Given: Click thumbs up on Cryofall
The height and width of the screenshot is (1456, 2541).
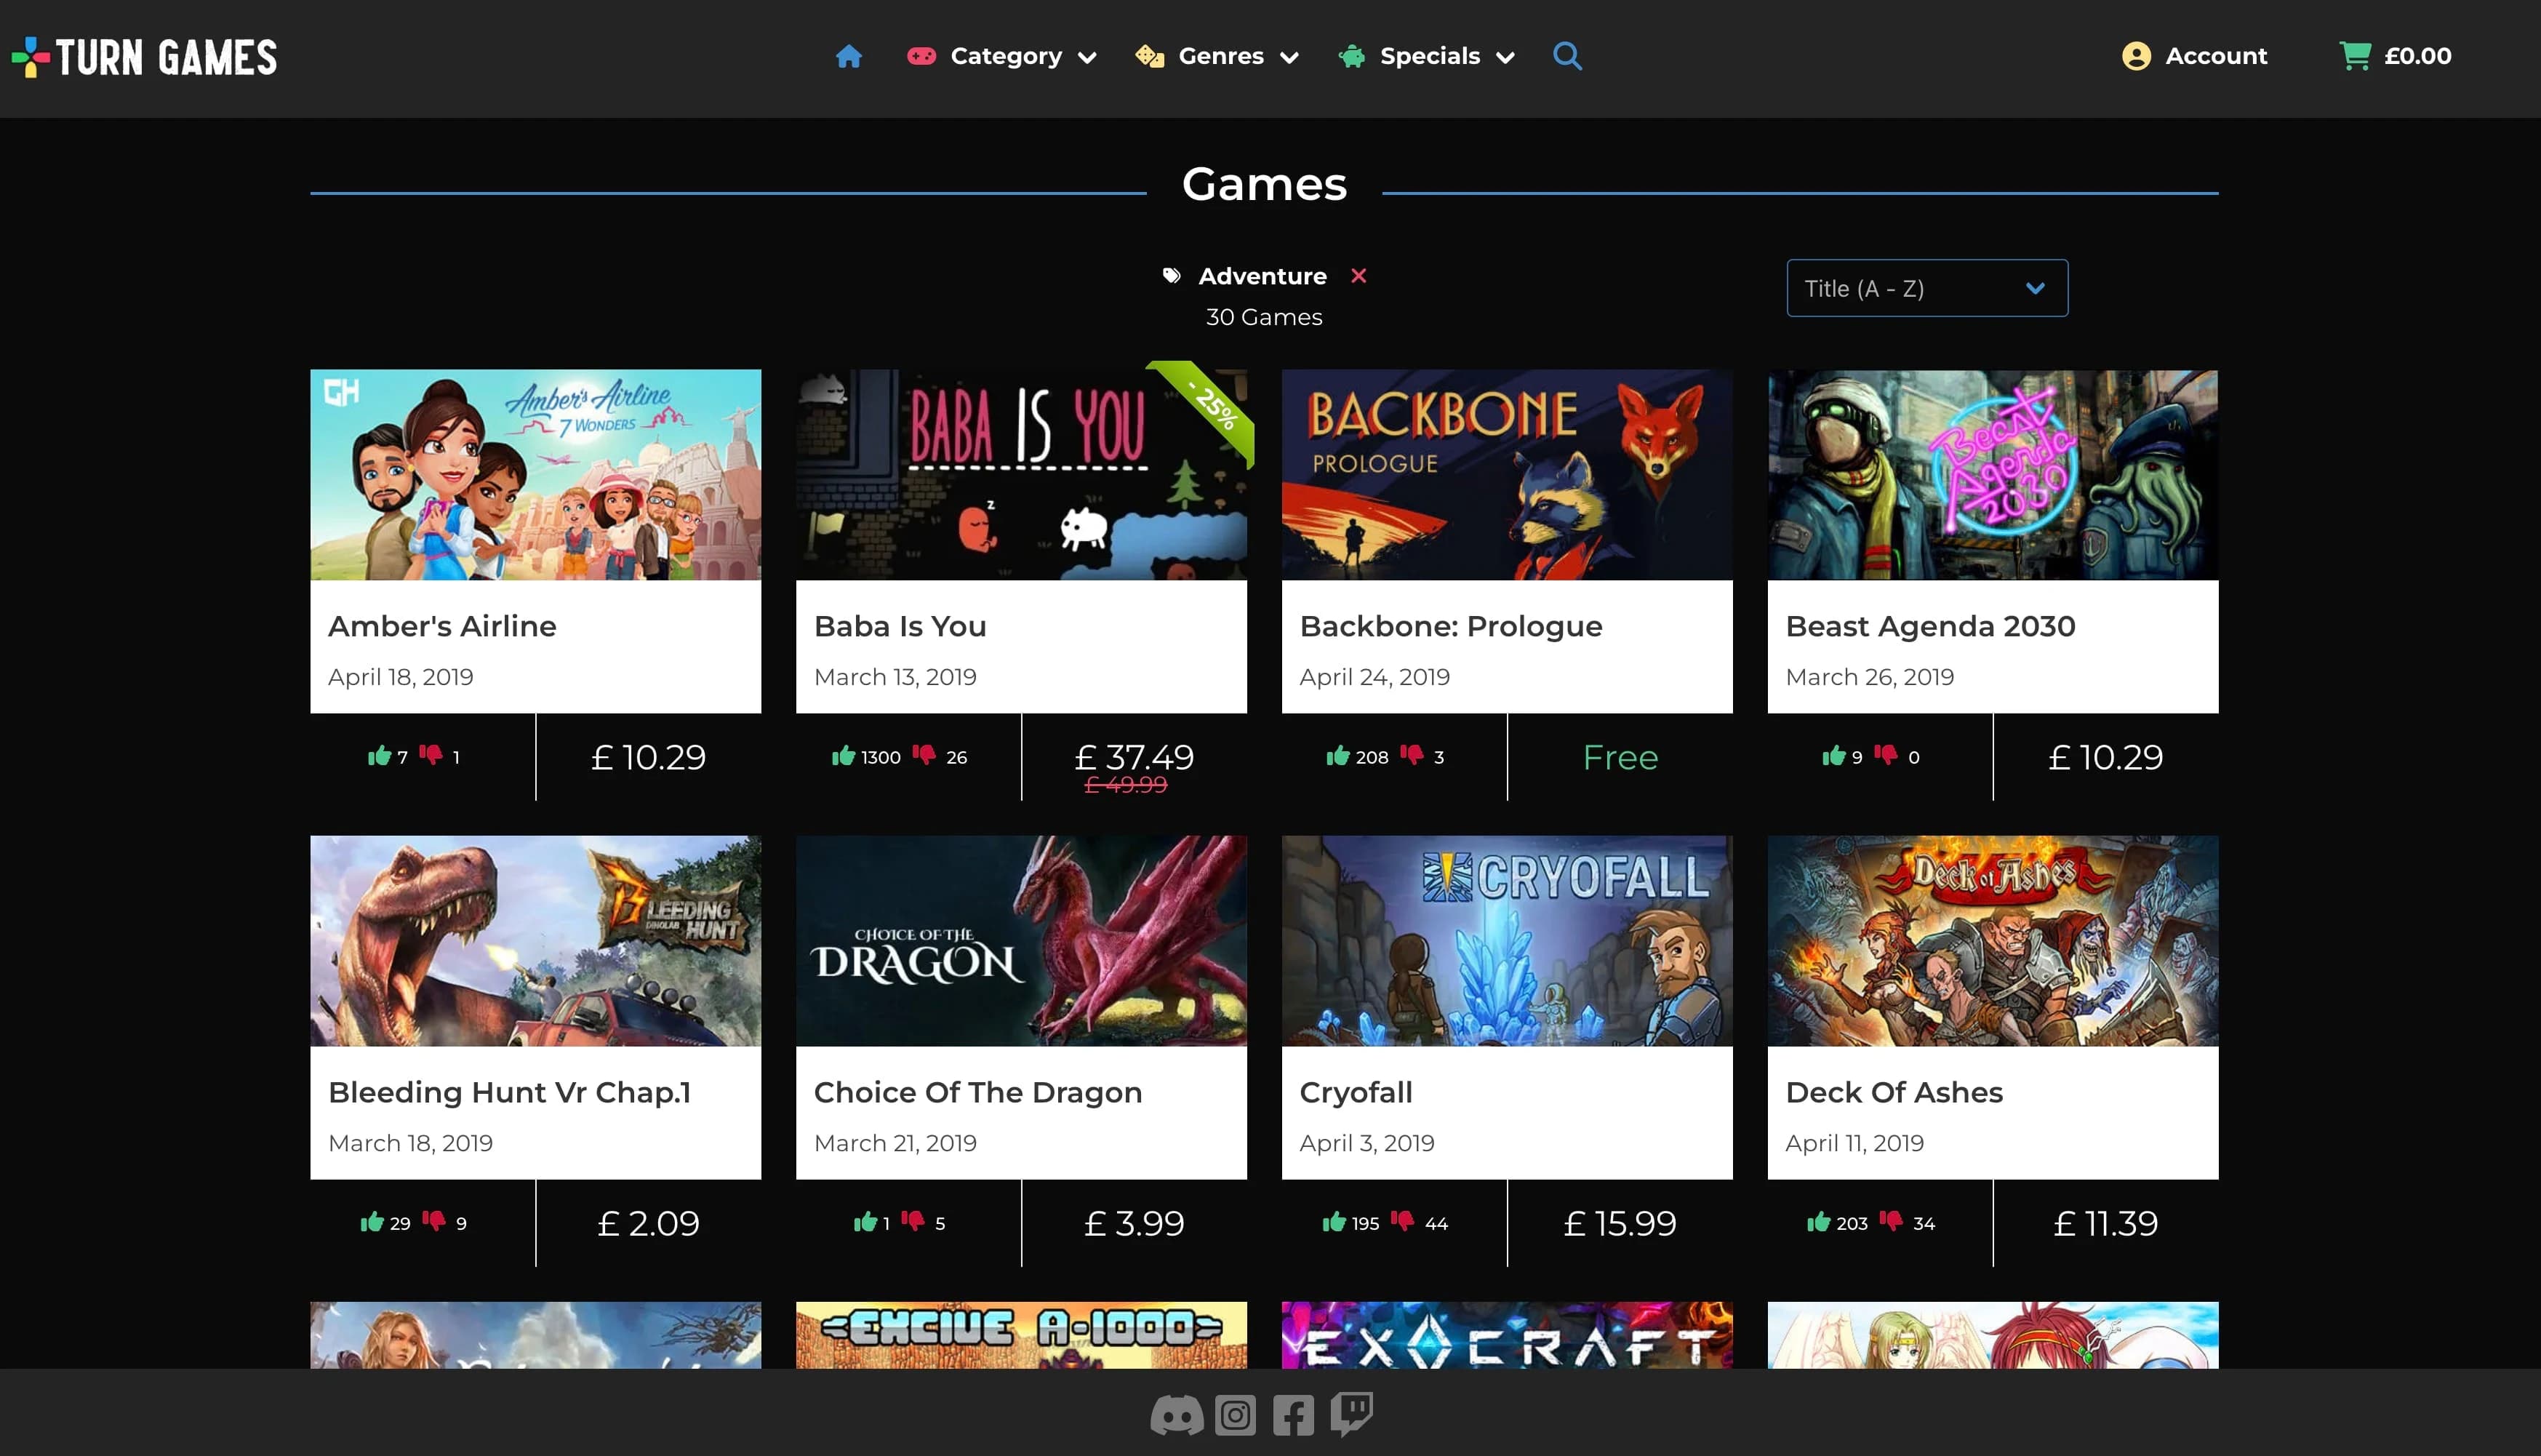Looking at the screenshot, I should [1333, 1221].
